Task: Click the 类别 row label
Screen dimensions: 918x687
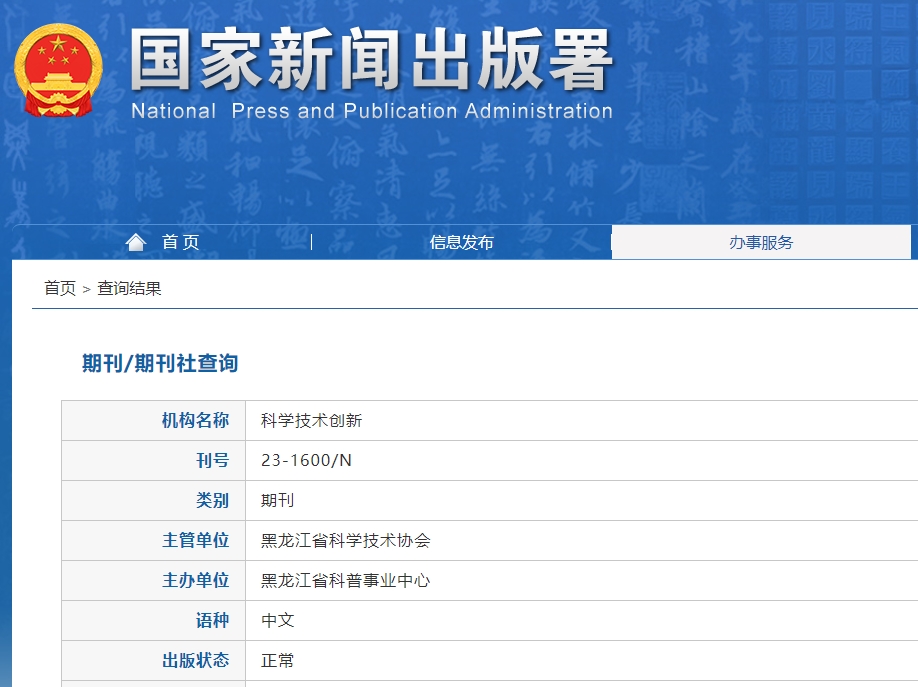Action: tap(212, 500)
